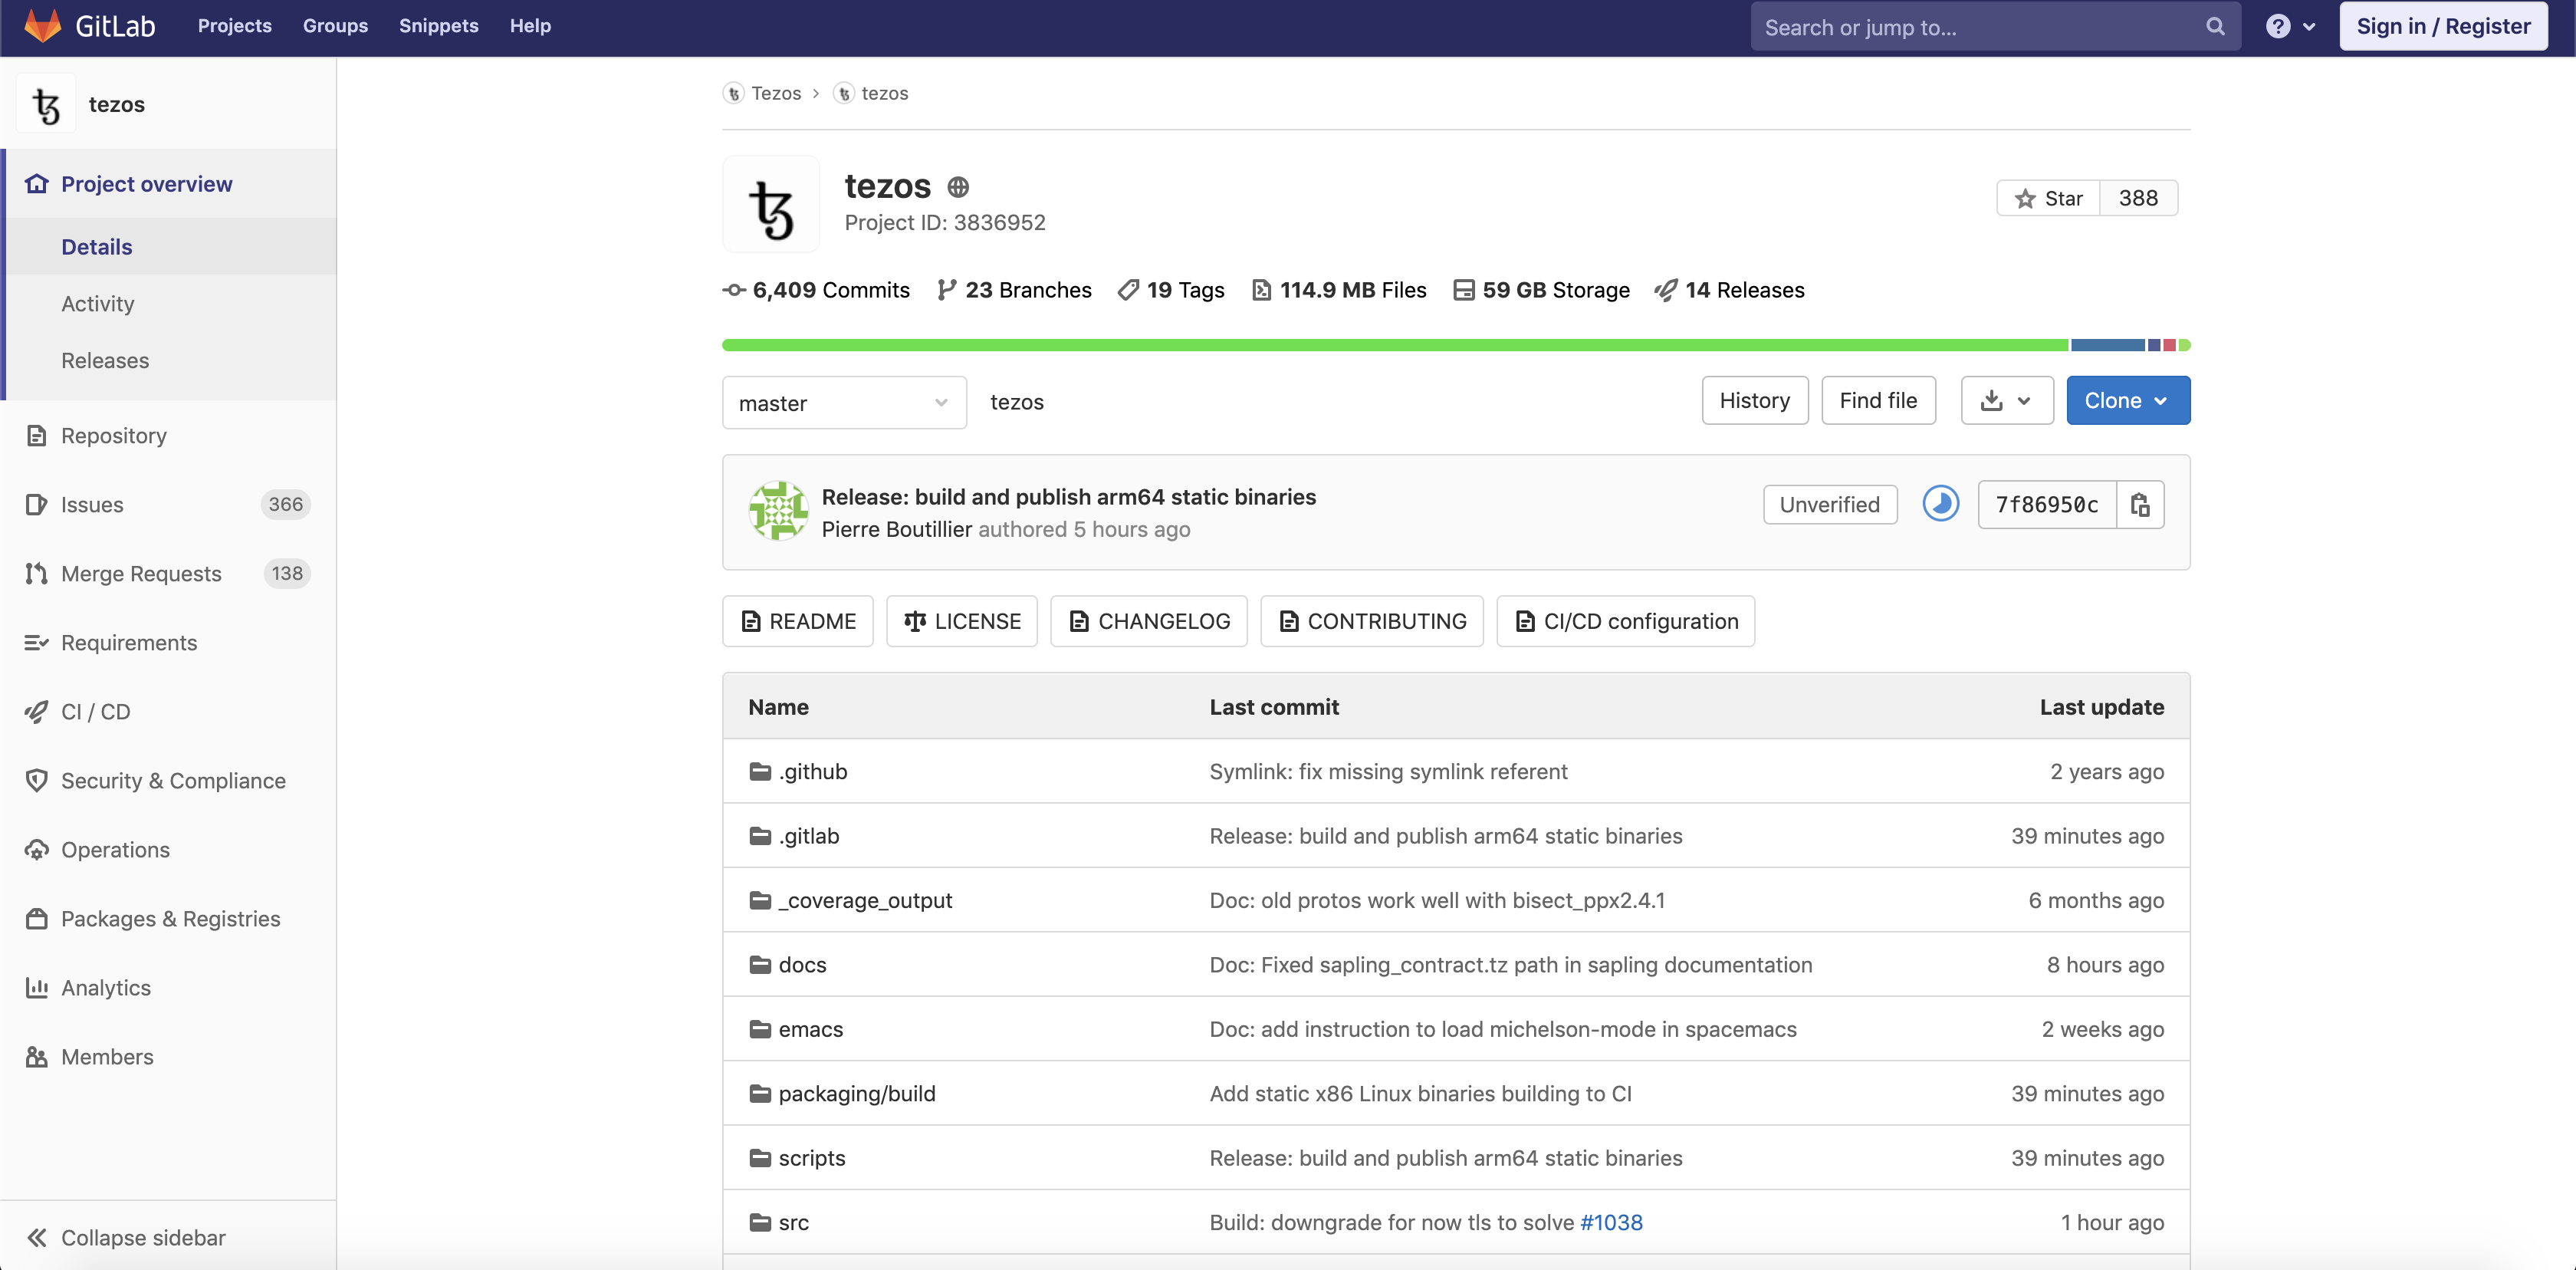This screenshot has width=2576, height=1270.
Task: Click Pierre Boutillier's avatar
Action: point(779,511)
